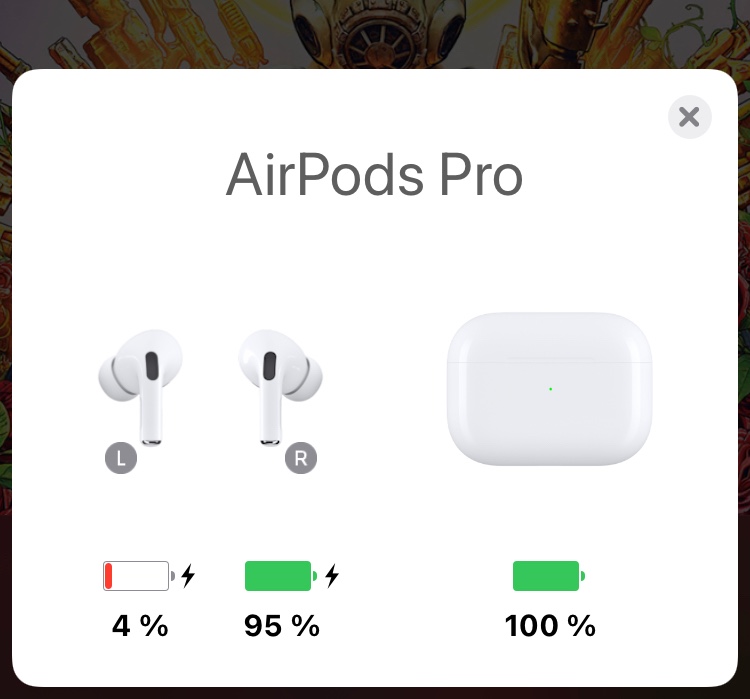Image resolution: width=750 pixels, height=699 pixels.
Task: Tap the left AirPod image
Action: tap(141, 387)
